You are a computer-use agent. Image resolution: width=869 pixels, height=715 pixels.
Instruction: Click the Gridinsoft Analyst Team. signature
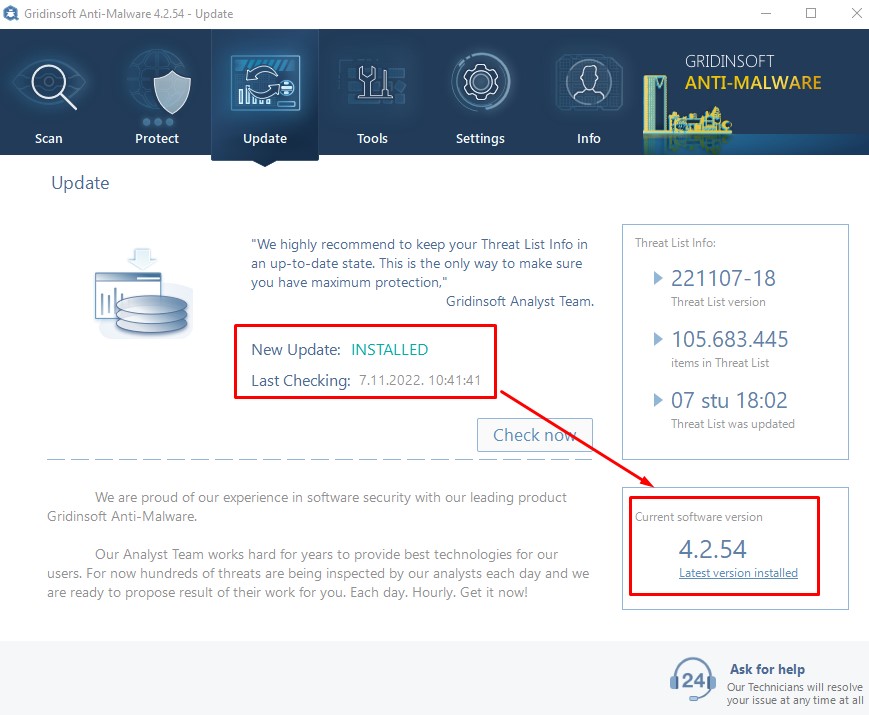pyautogui.click(x=520, y=302)
